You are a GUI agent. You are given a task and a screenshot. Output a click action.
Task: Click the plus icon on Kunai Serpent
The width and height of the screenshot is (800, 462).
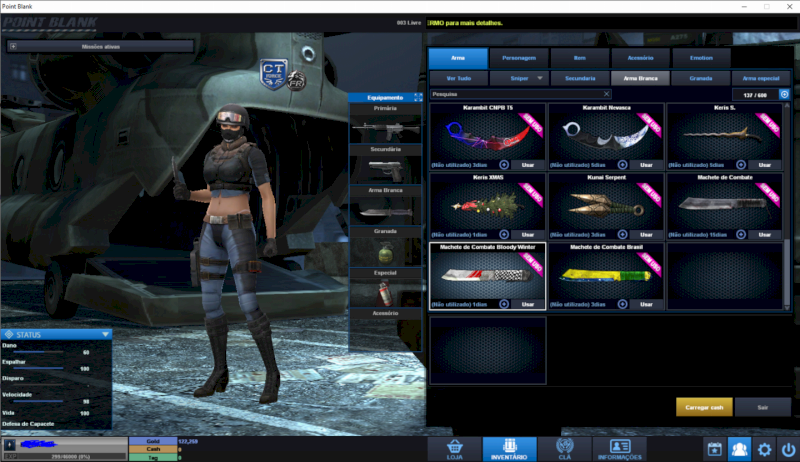(x=622, y=235)
